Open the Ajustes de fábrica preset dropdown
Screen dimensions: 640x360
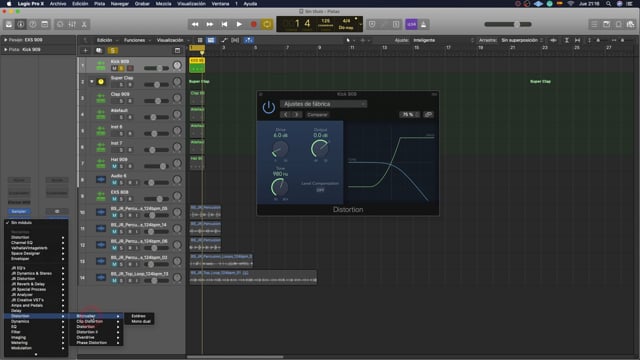point(323,104)
